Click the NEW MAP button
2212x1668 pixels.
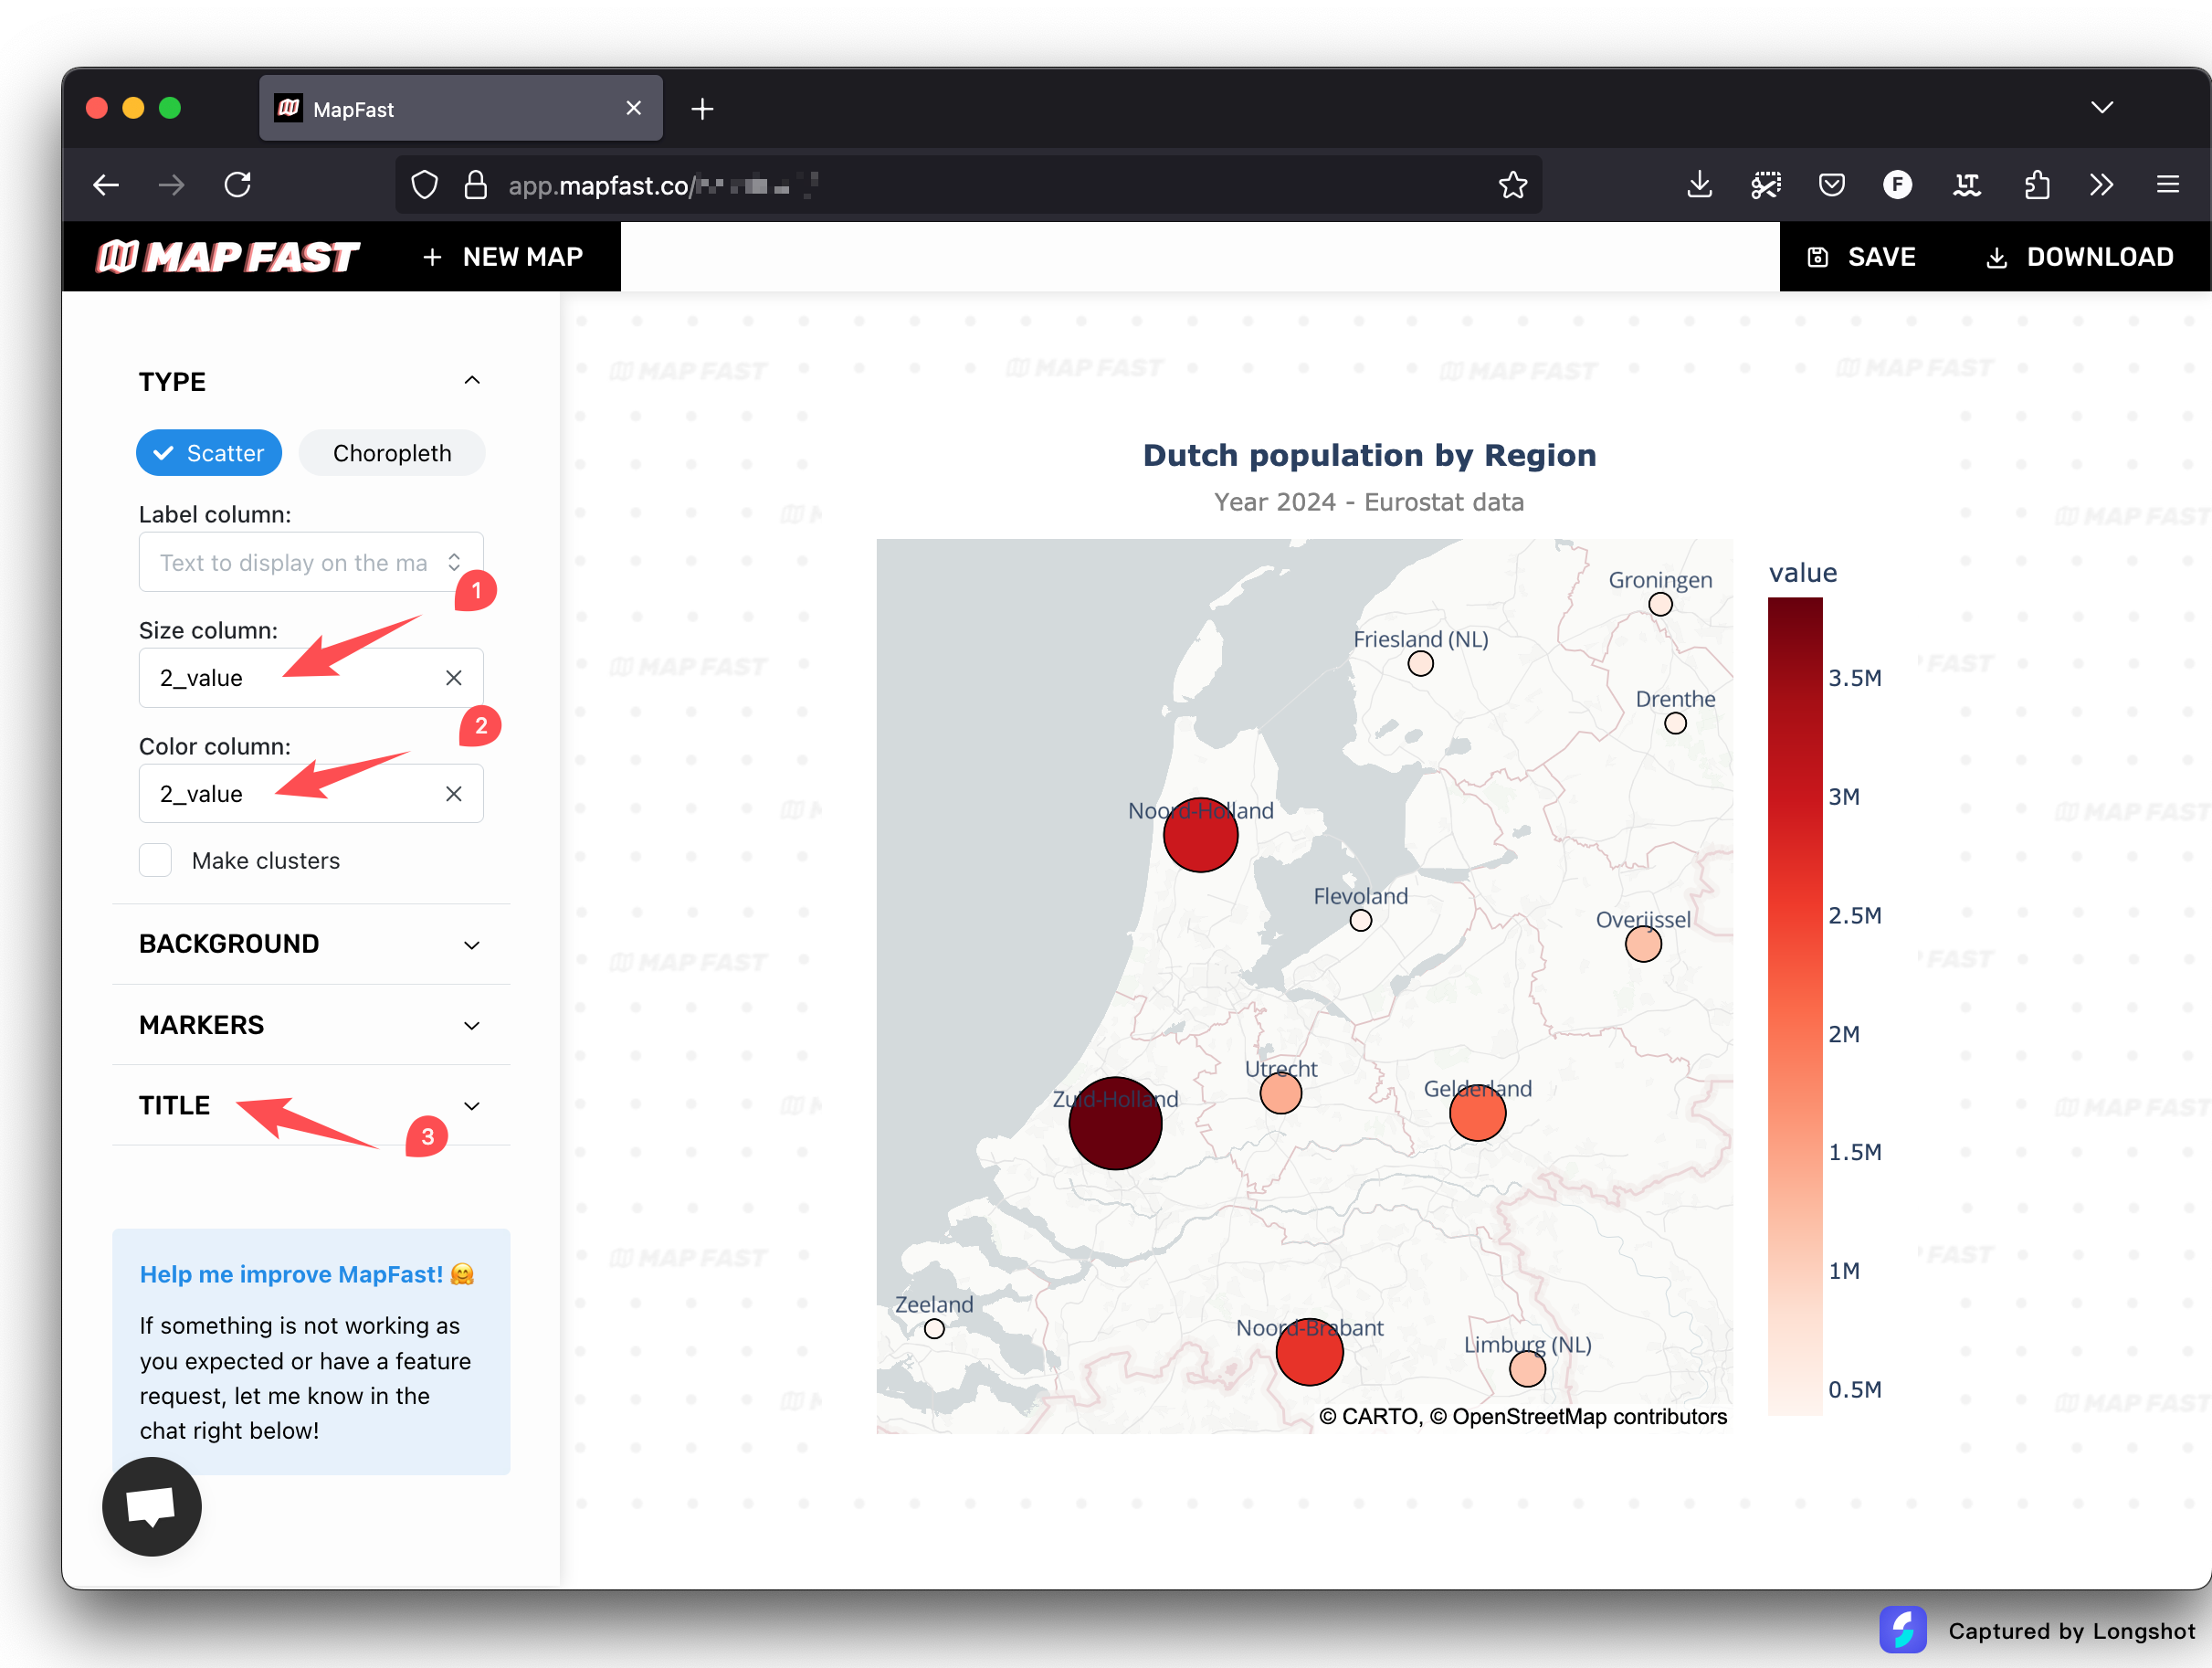[503, 257]
